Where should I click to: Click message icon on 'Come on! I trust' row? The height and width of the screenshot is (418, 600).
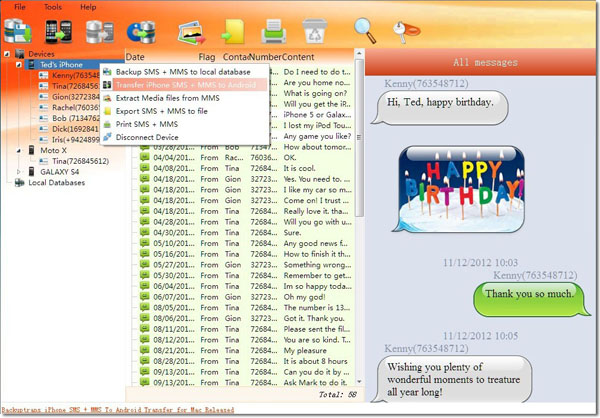point(145,200)
